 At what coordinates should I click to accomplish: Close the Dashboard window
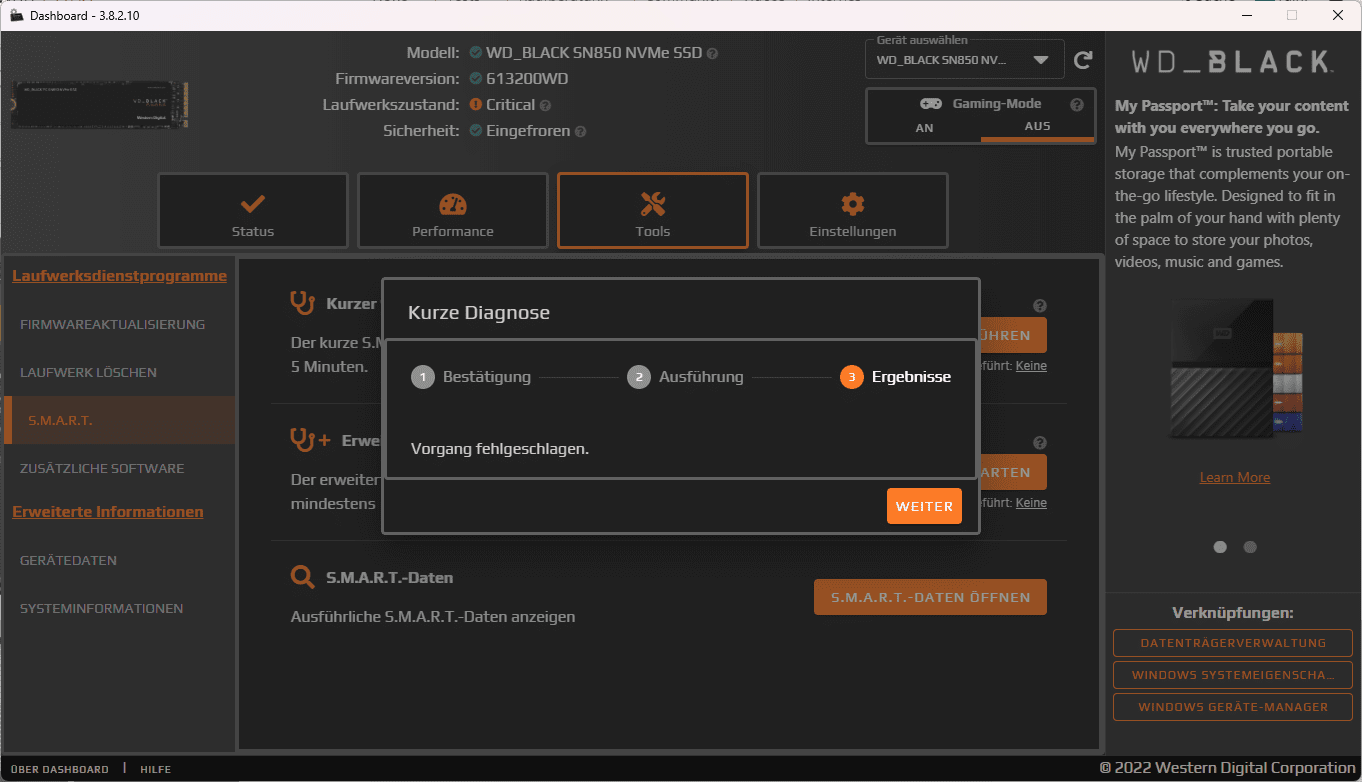click(1338, 15)
